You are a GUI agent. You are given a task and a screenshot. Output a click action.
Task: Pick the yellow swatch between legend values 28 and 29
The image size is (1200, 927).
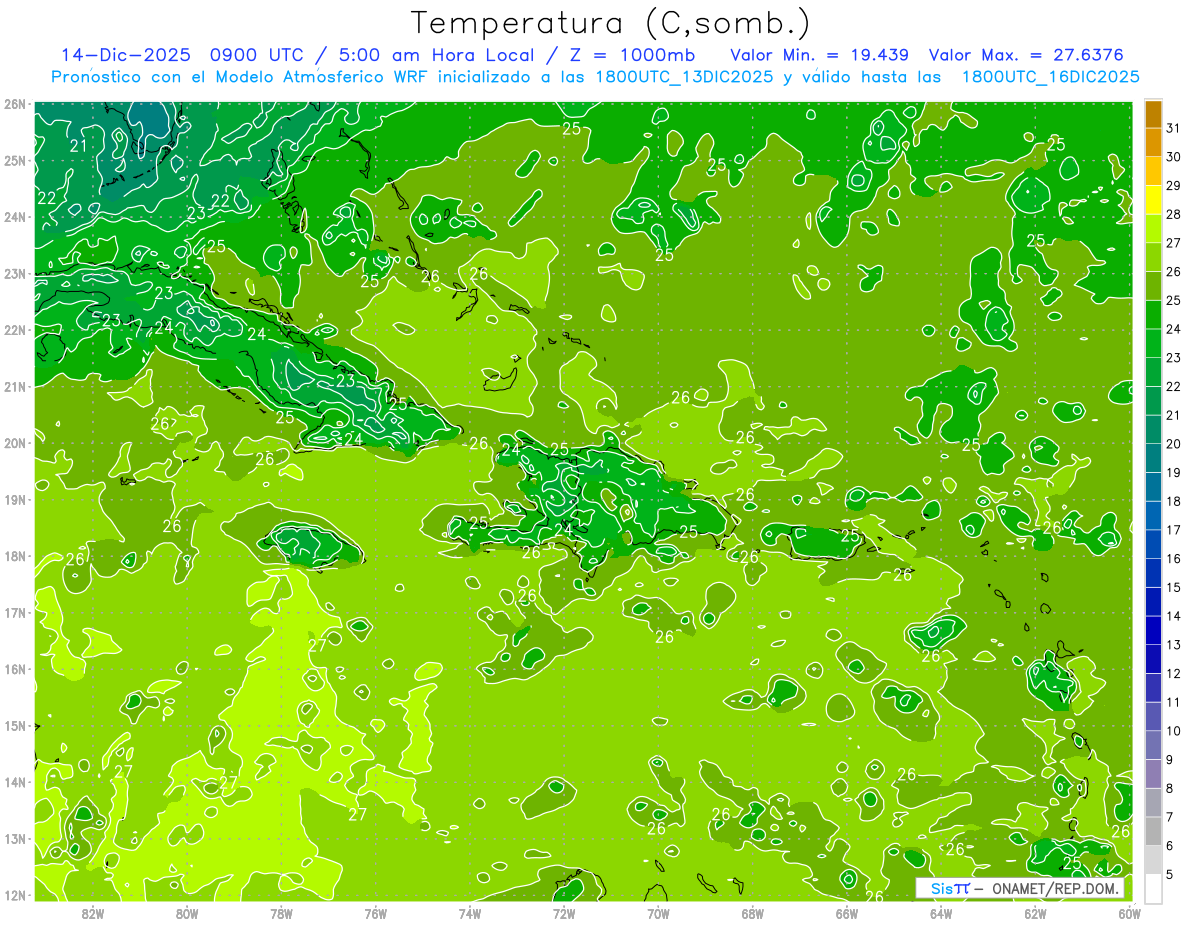(x=1153, y=200)
